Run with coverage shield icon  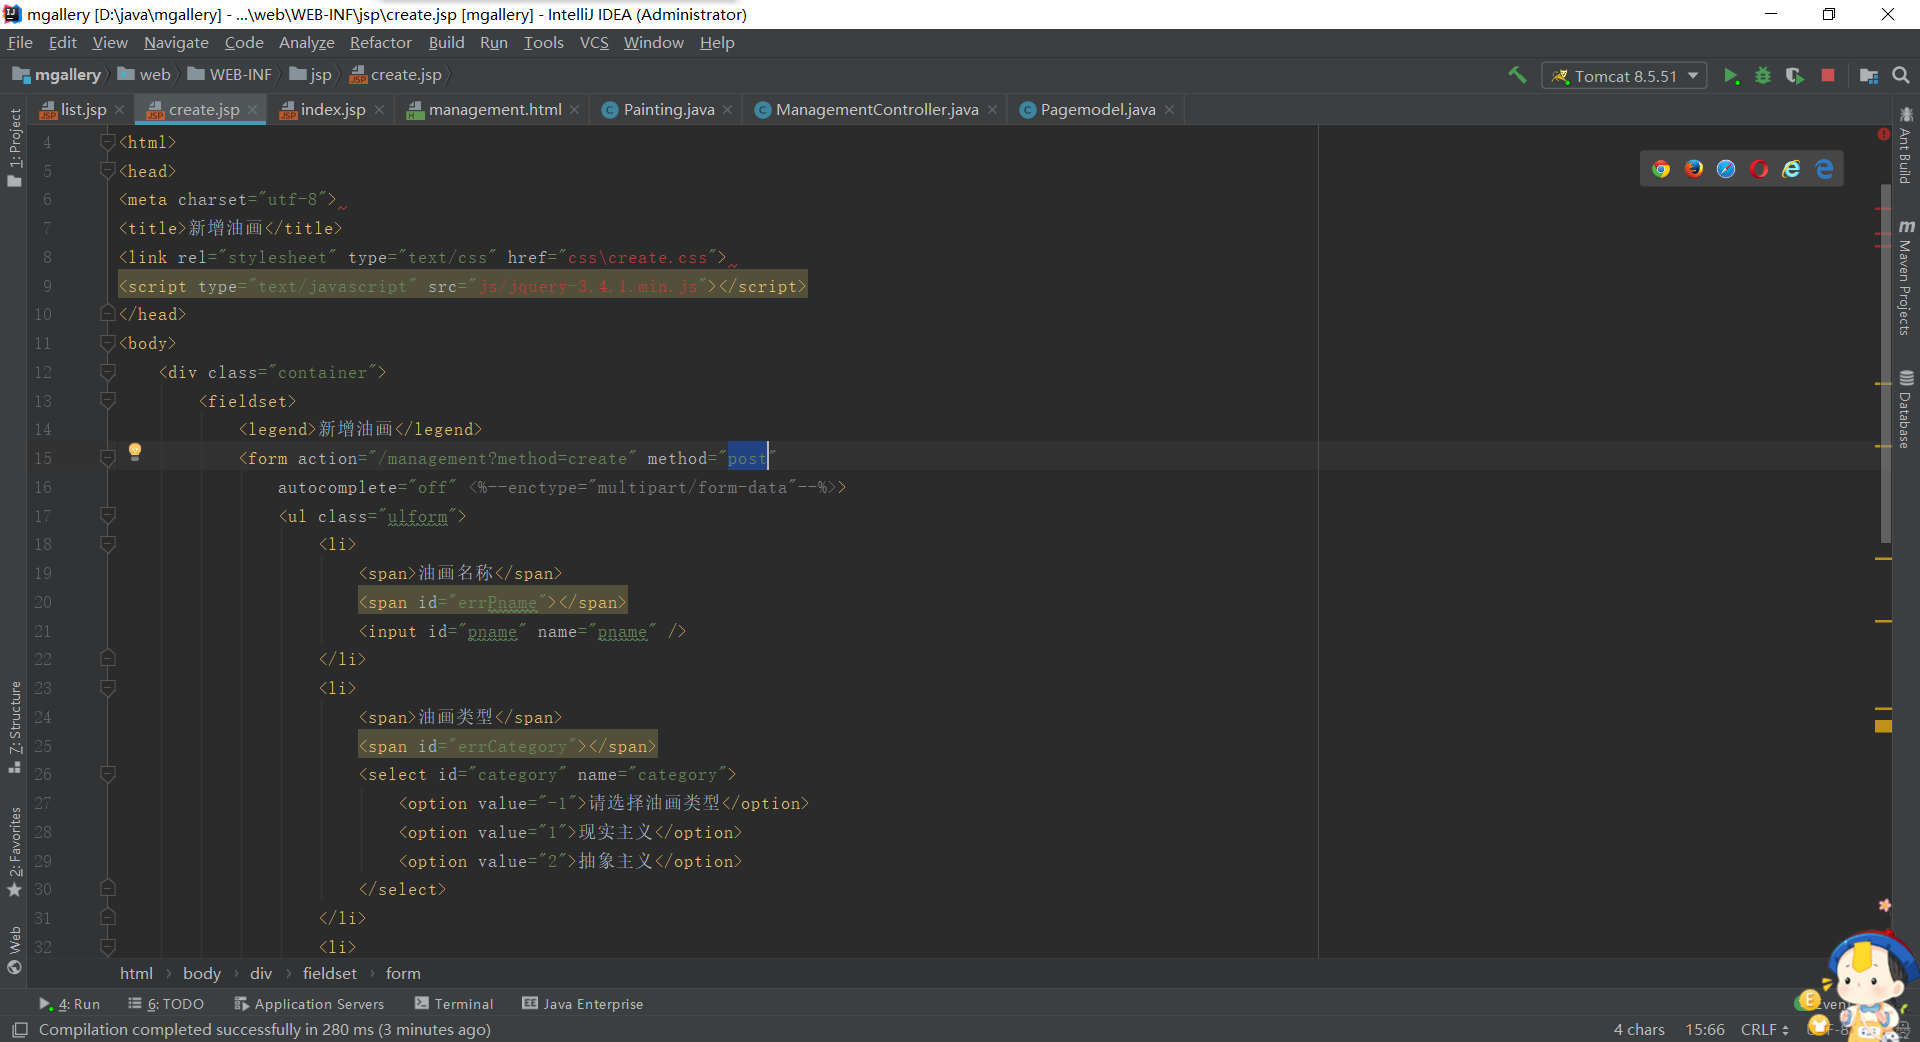point(1795,76)
